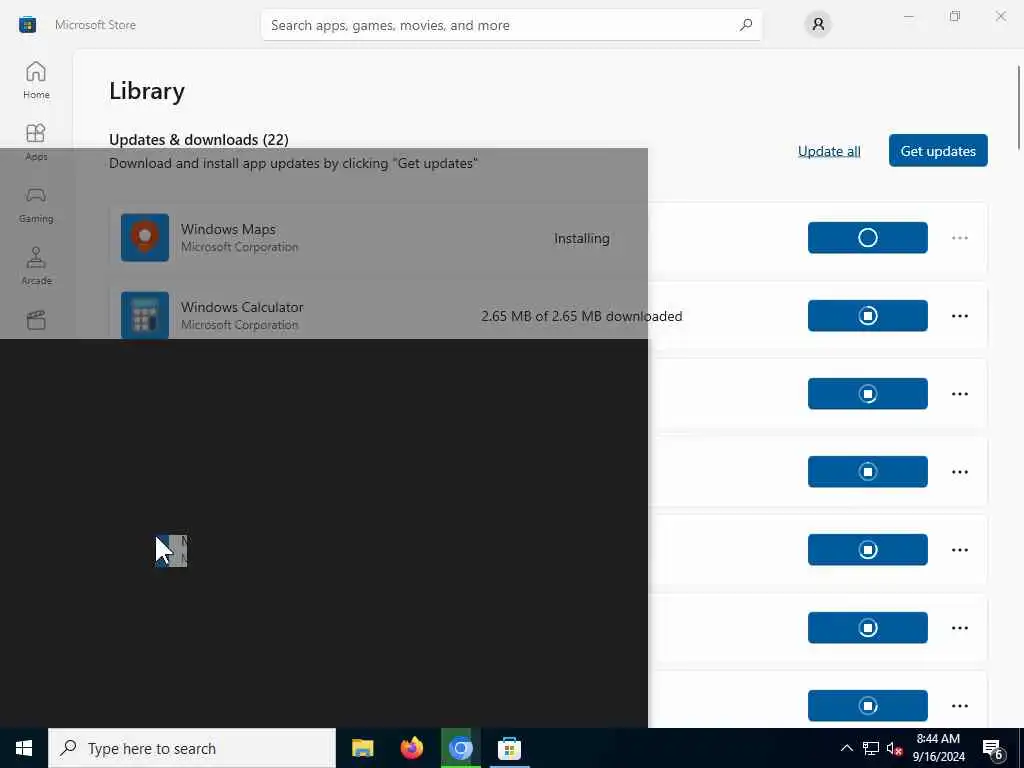Show hidden system tray icons
Viewport: 1024px width, 768px height.
coord(846,748)
